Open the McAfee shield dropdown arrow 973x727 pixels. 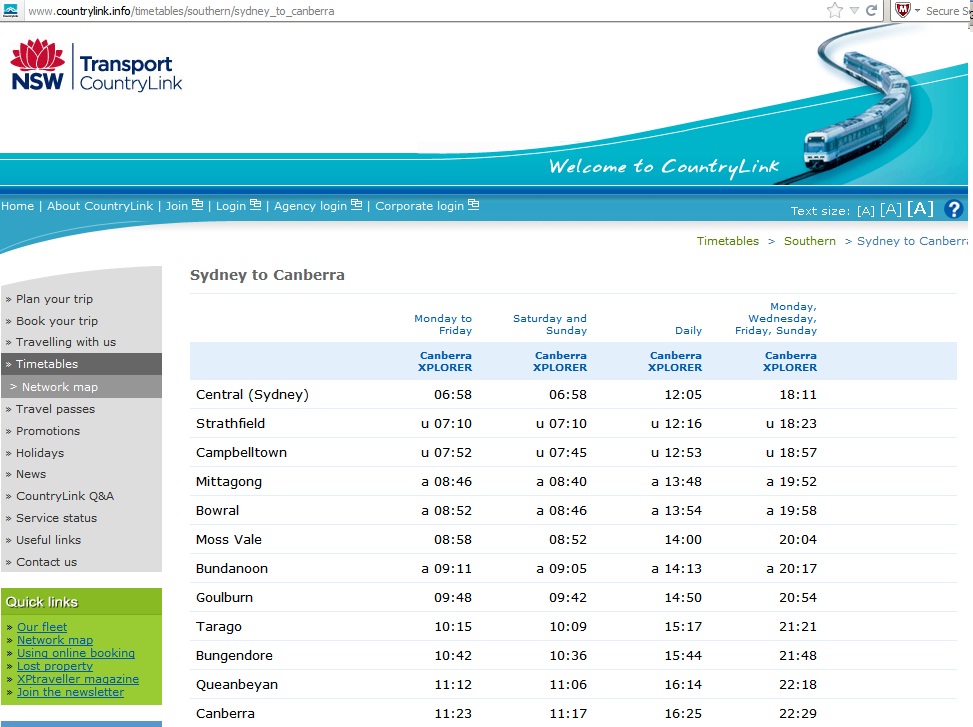point(917,11)
